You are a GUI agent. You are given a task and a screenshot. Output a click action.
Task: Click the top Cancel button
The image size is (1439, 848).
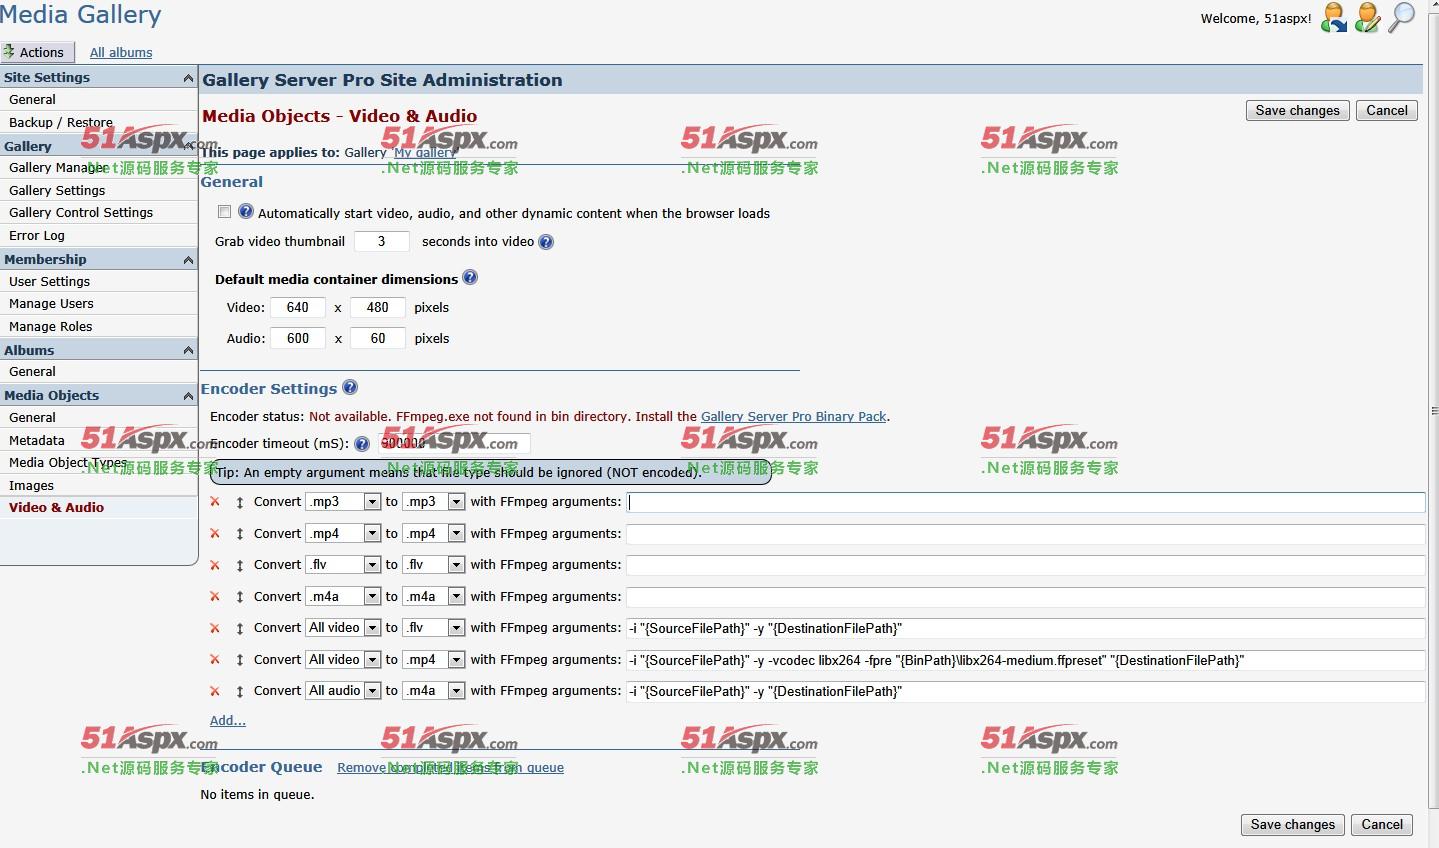[1387, 110]
